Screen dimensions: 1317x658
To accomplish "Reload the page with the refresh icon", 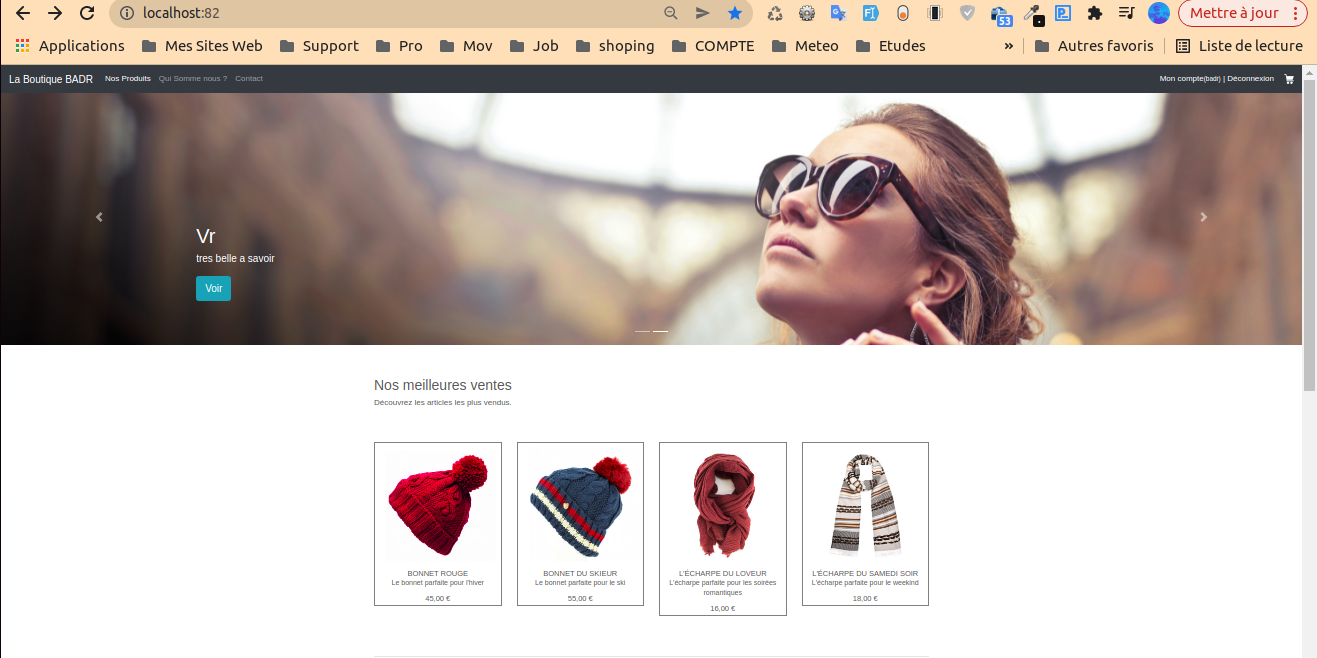I will coord(87,13).
